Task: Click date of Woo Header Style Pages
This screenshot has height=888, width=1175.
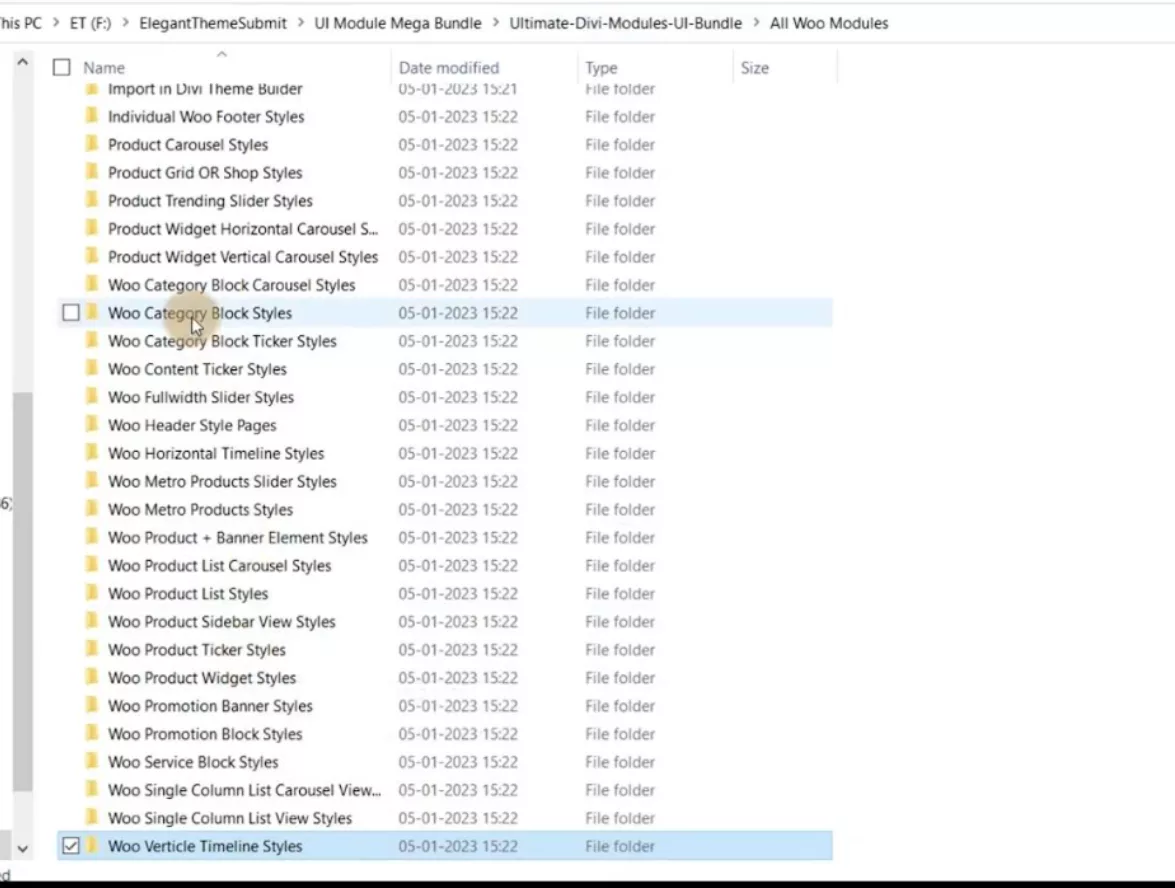Action: (458, 425)
